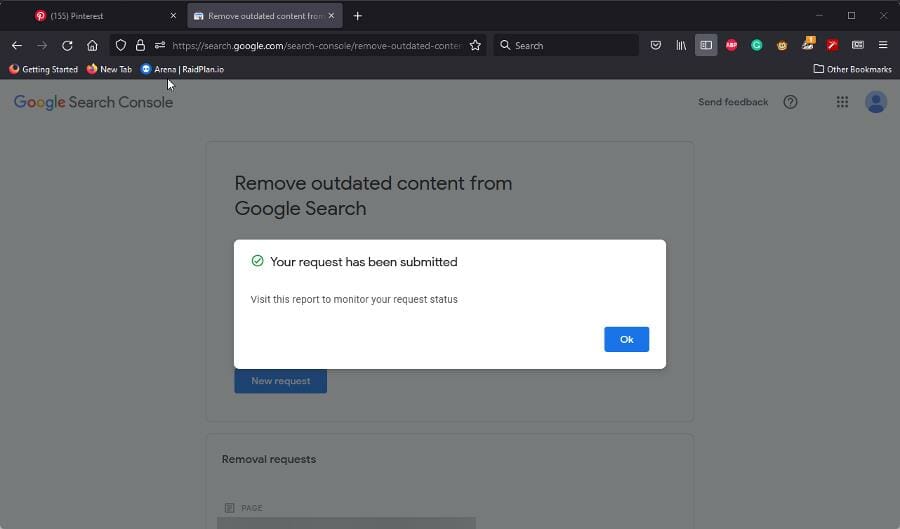
Task: Click the Ok button in the dialog
Action: [x=626, y=339]
